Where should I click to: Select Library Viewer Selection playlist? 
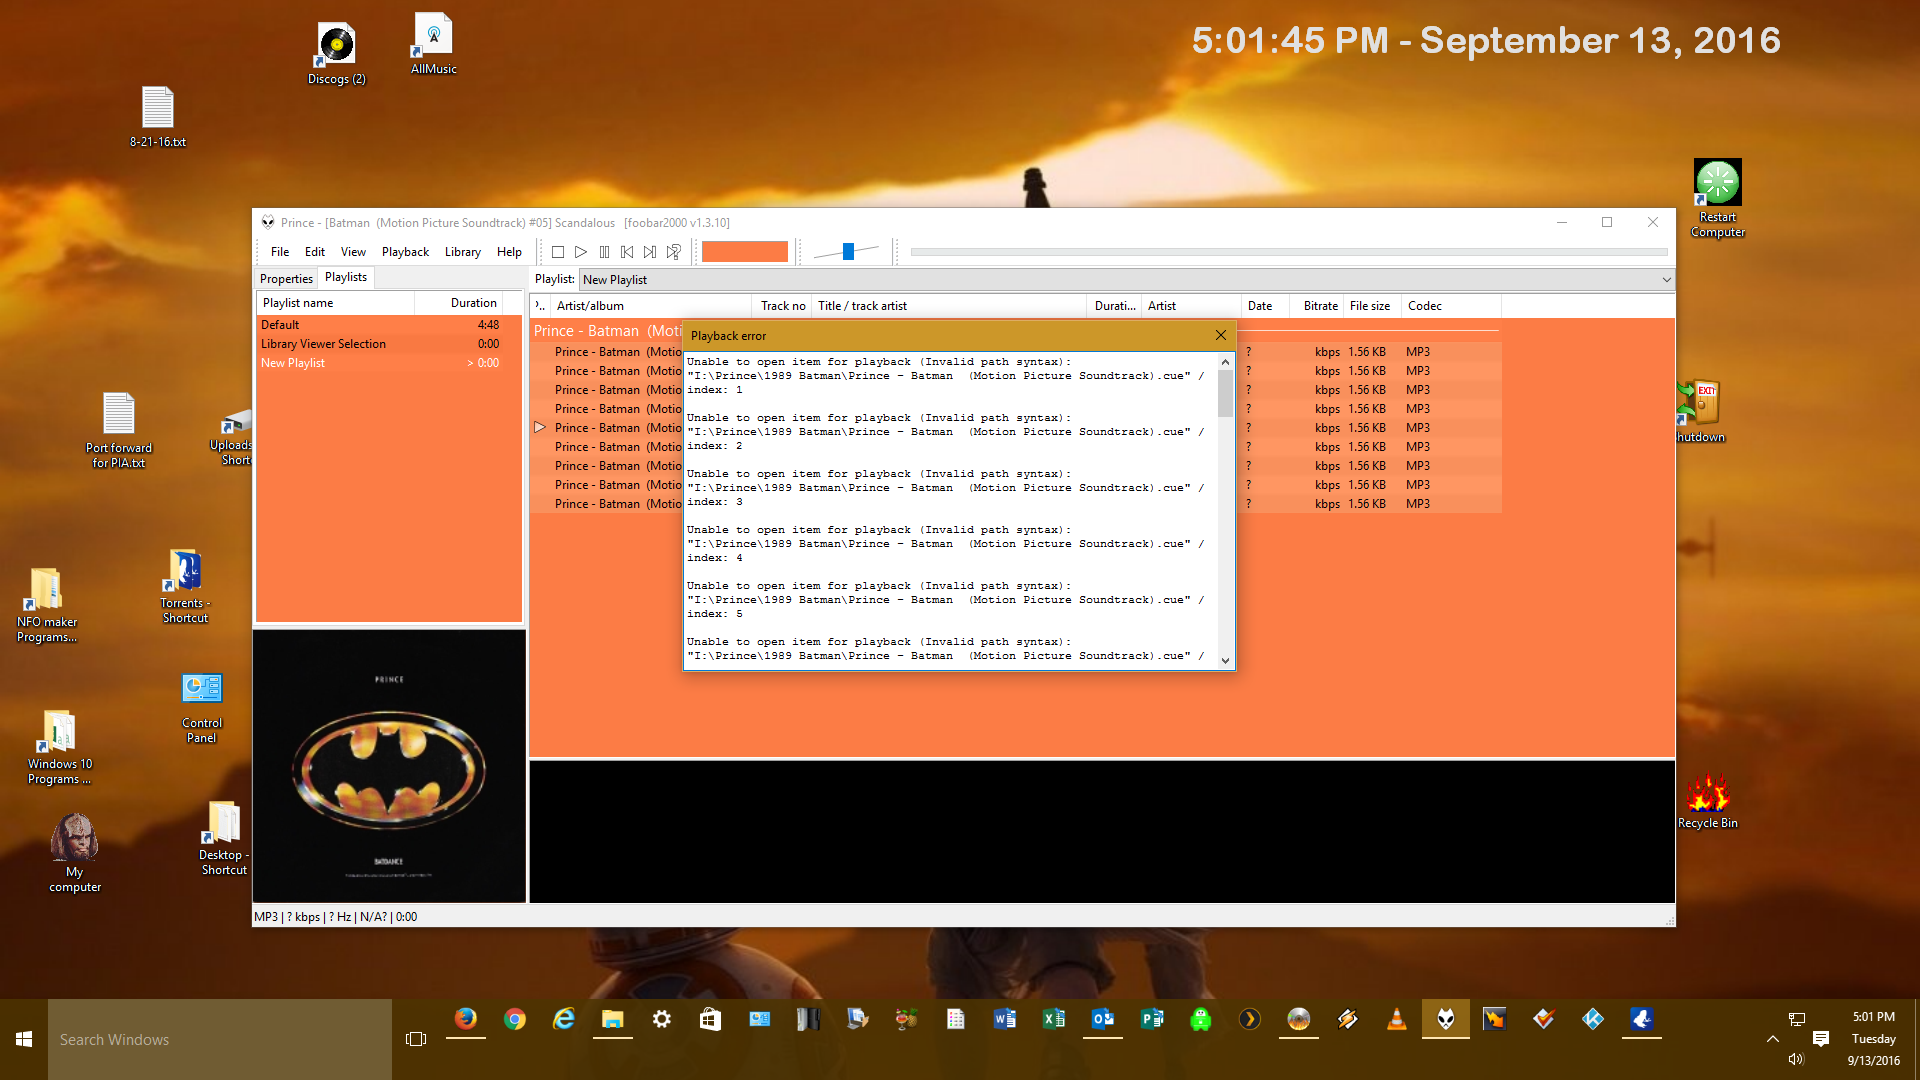coord(389,344)
